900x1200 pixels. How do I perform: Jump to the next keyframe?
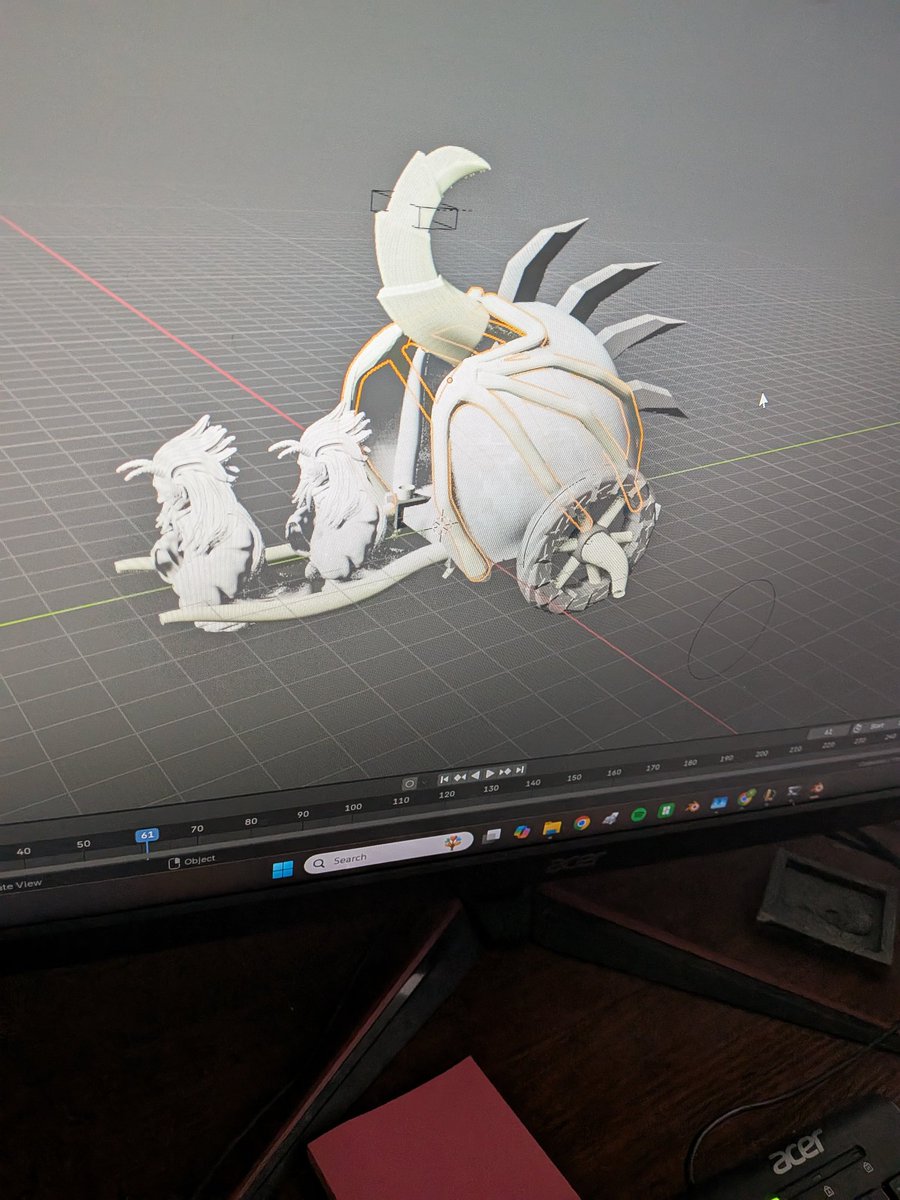[505, 771]
